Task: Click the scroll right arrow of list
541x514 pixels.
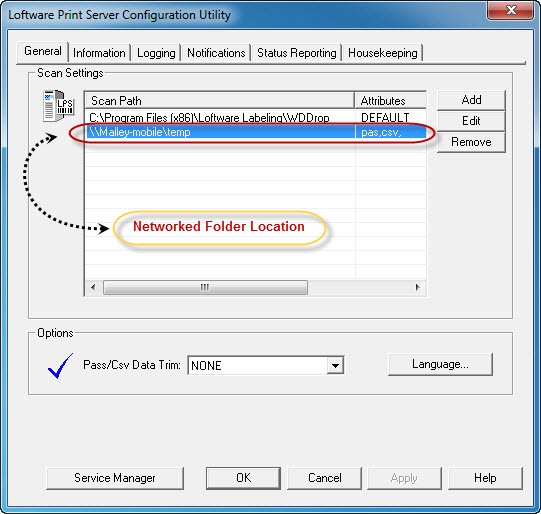Action: click(x=417, y=287)
